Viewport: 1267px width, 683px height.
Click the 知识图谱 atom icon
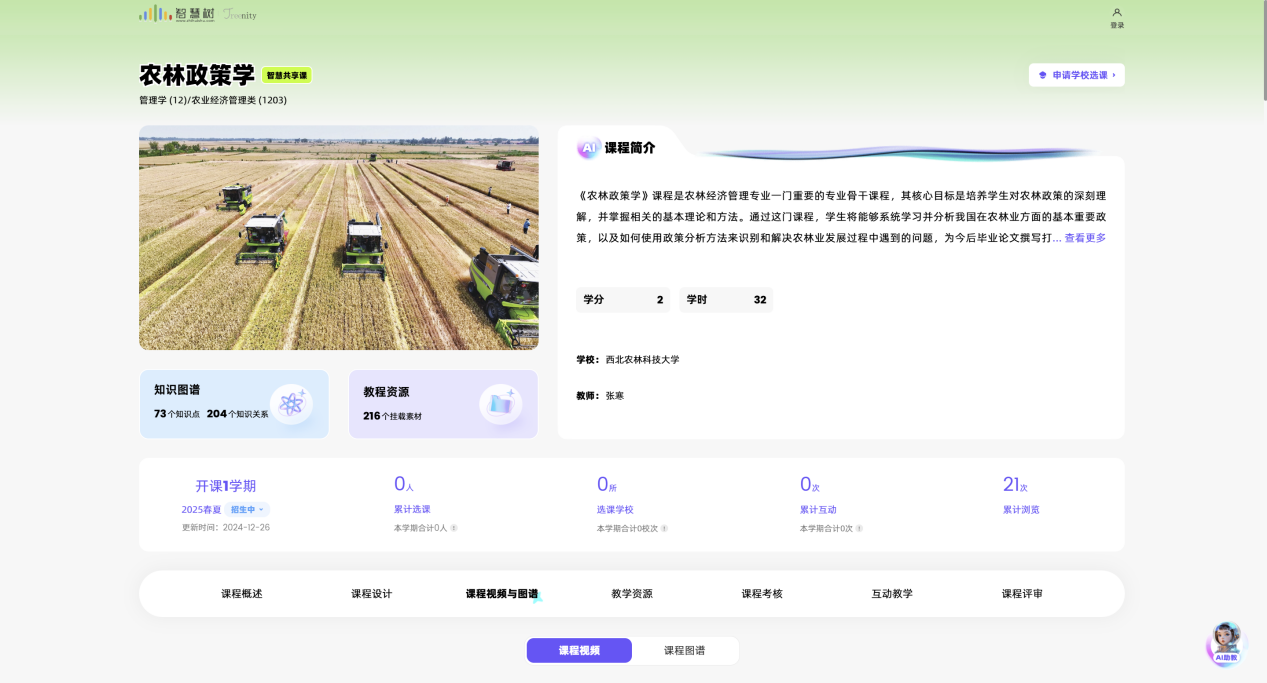291,404
